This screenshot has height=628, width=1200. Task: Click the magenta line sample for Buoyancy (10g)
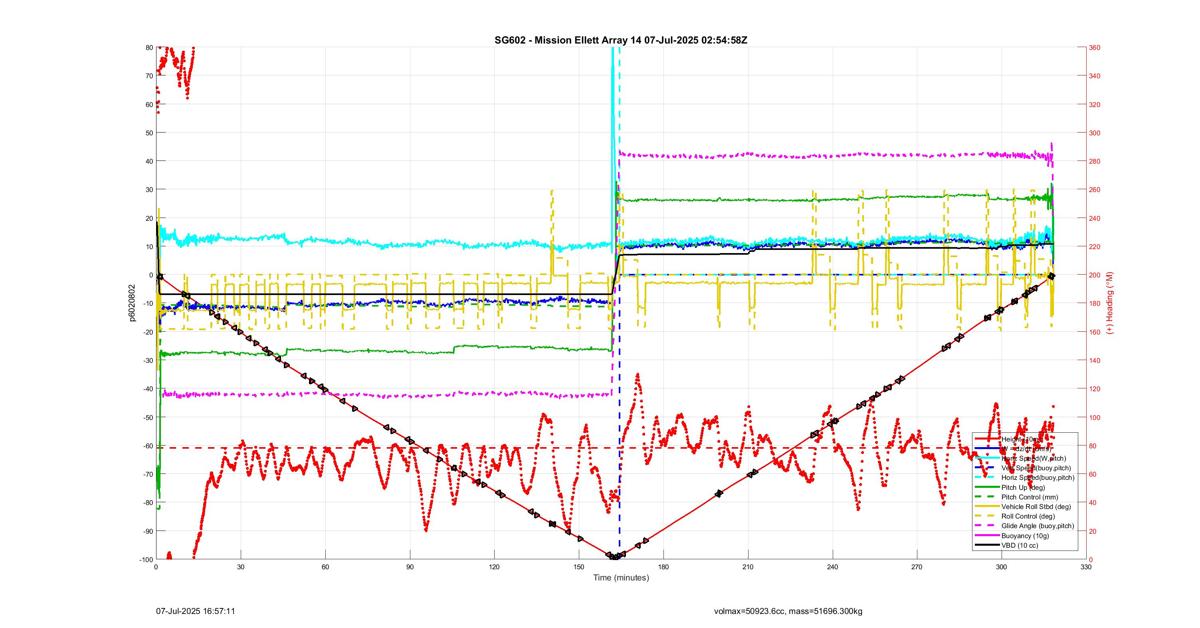[987, 535]
